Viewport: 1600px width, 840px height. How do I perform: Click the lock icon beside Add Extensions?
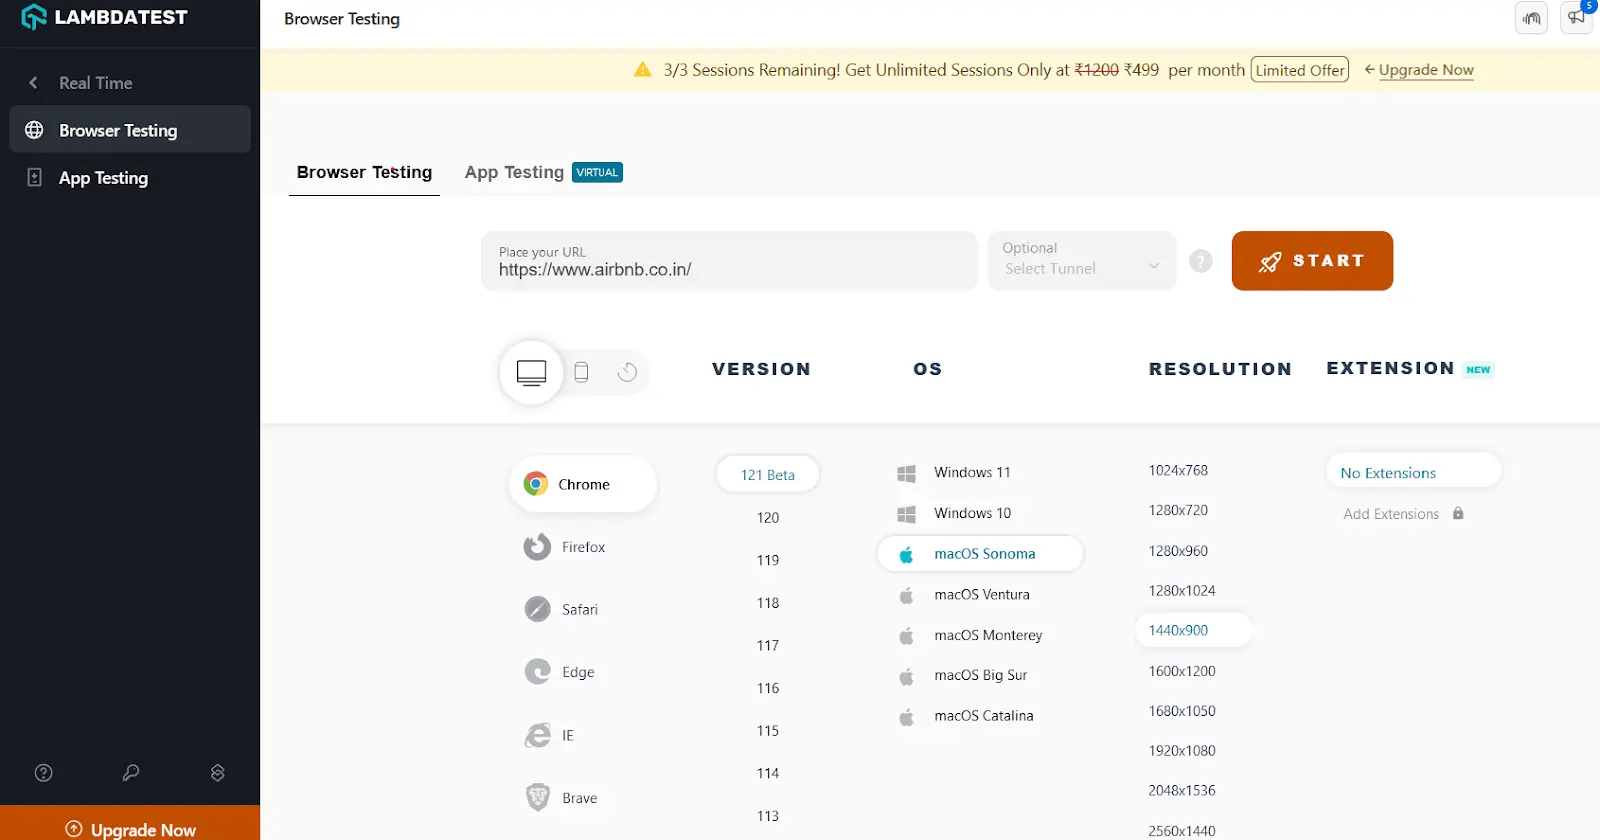[1458, 513]
